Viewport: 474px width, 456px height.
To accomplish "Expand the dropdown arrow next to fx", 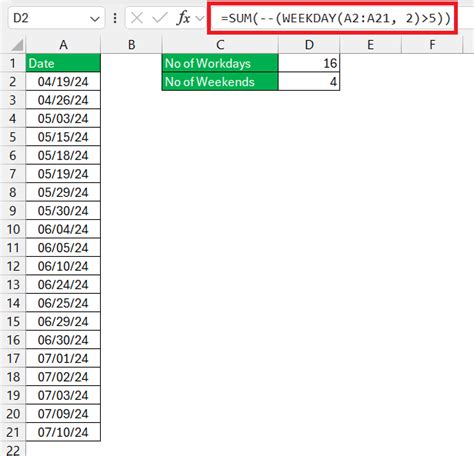I will [x=200, y=18].
